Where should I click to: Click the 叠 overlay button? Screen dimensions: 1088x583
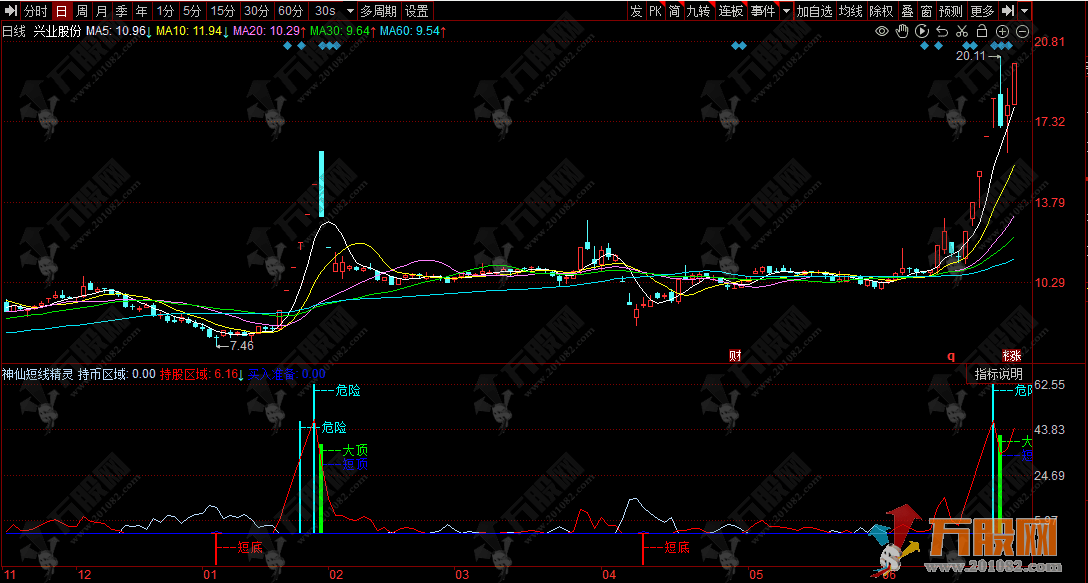click(907, 11)
